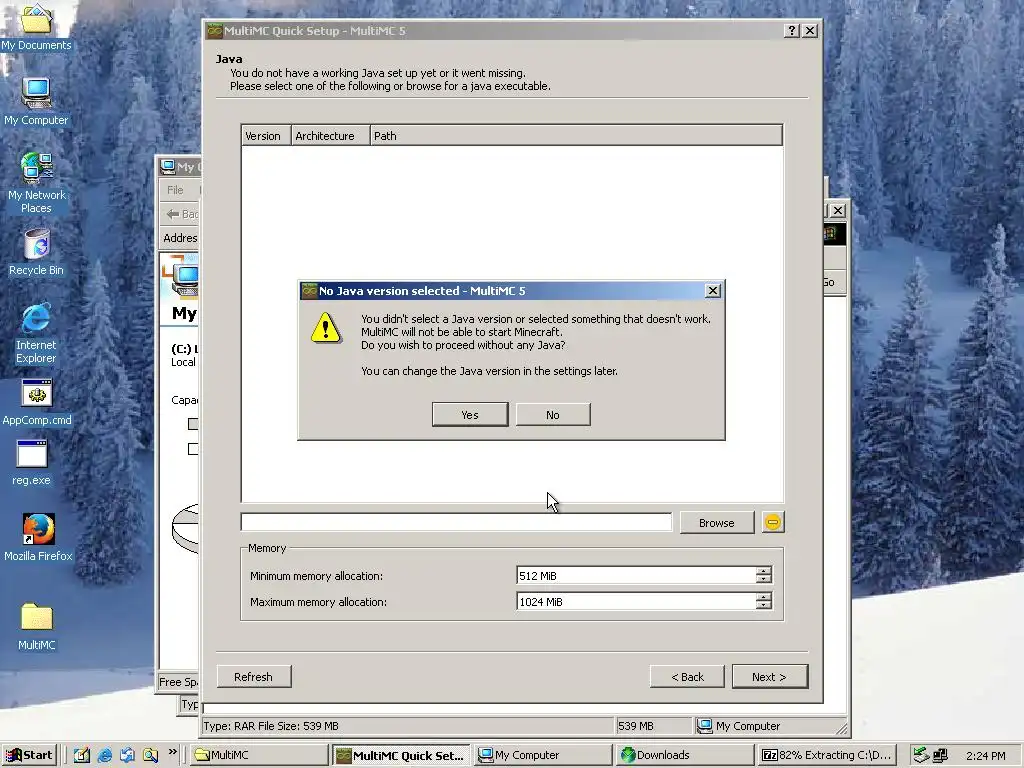
Task: Click Type: RAR File Size status text
Action: tap(271, 726)
